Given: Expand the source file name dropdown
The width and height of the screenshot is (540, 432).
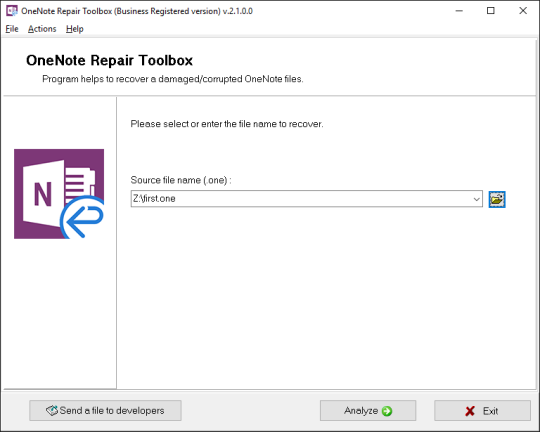Looking at the screenshot, I should pos(476,199).
